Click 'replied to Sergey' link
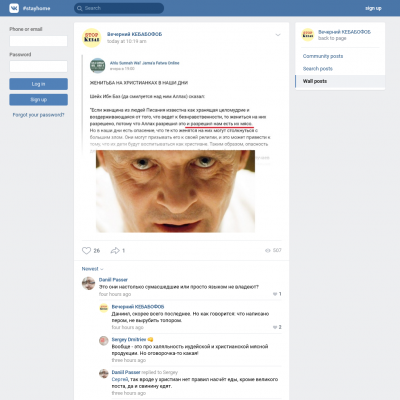The image size is (400, 400). tap(160, 372)
